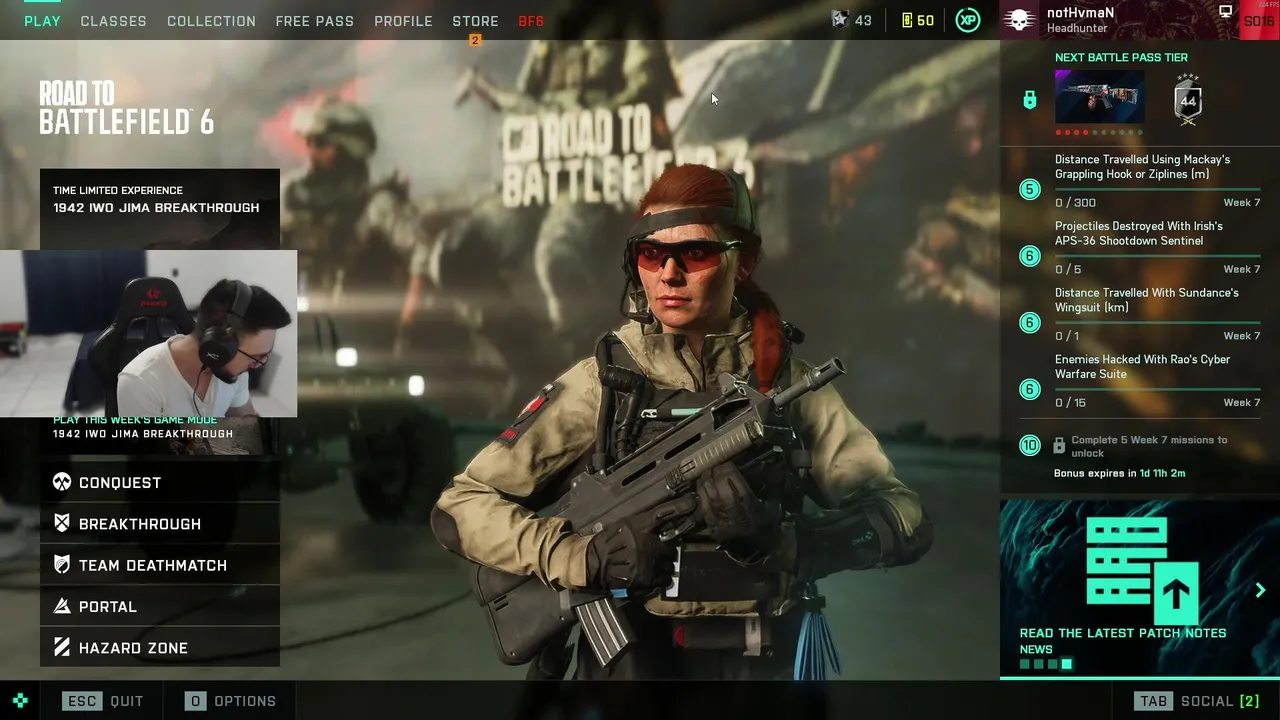Click the point badge for Rao's Cyber Warfare mission
This screenshot has height=720, width=1280.
coord(1029,389)
